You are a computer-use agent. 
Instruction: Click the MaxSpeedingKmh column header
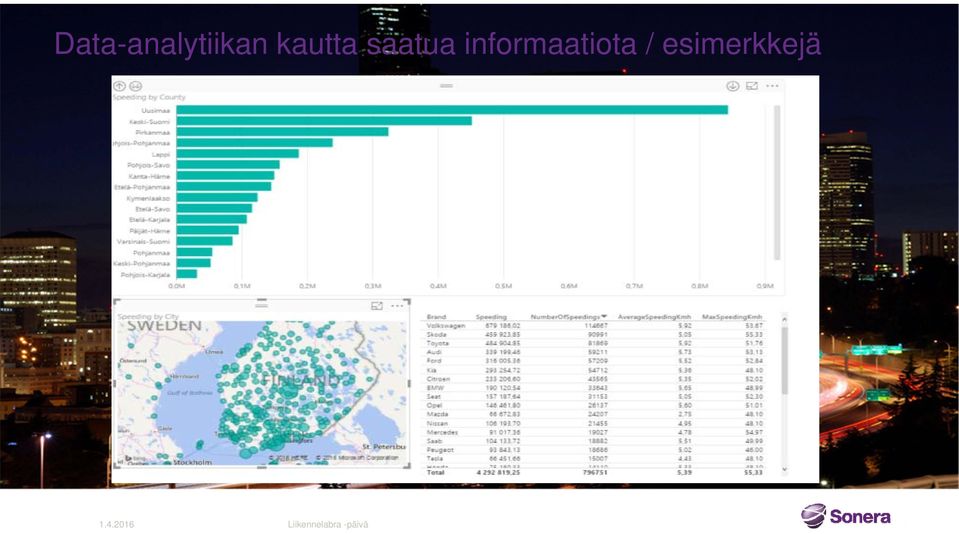732,317
